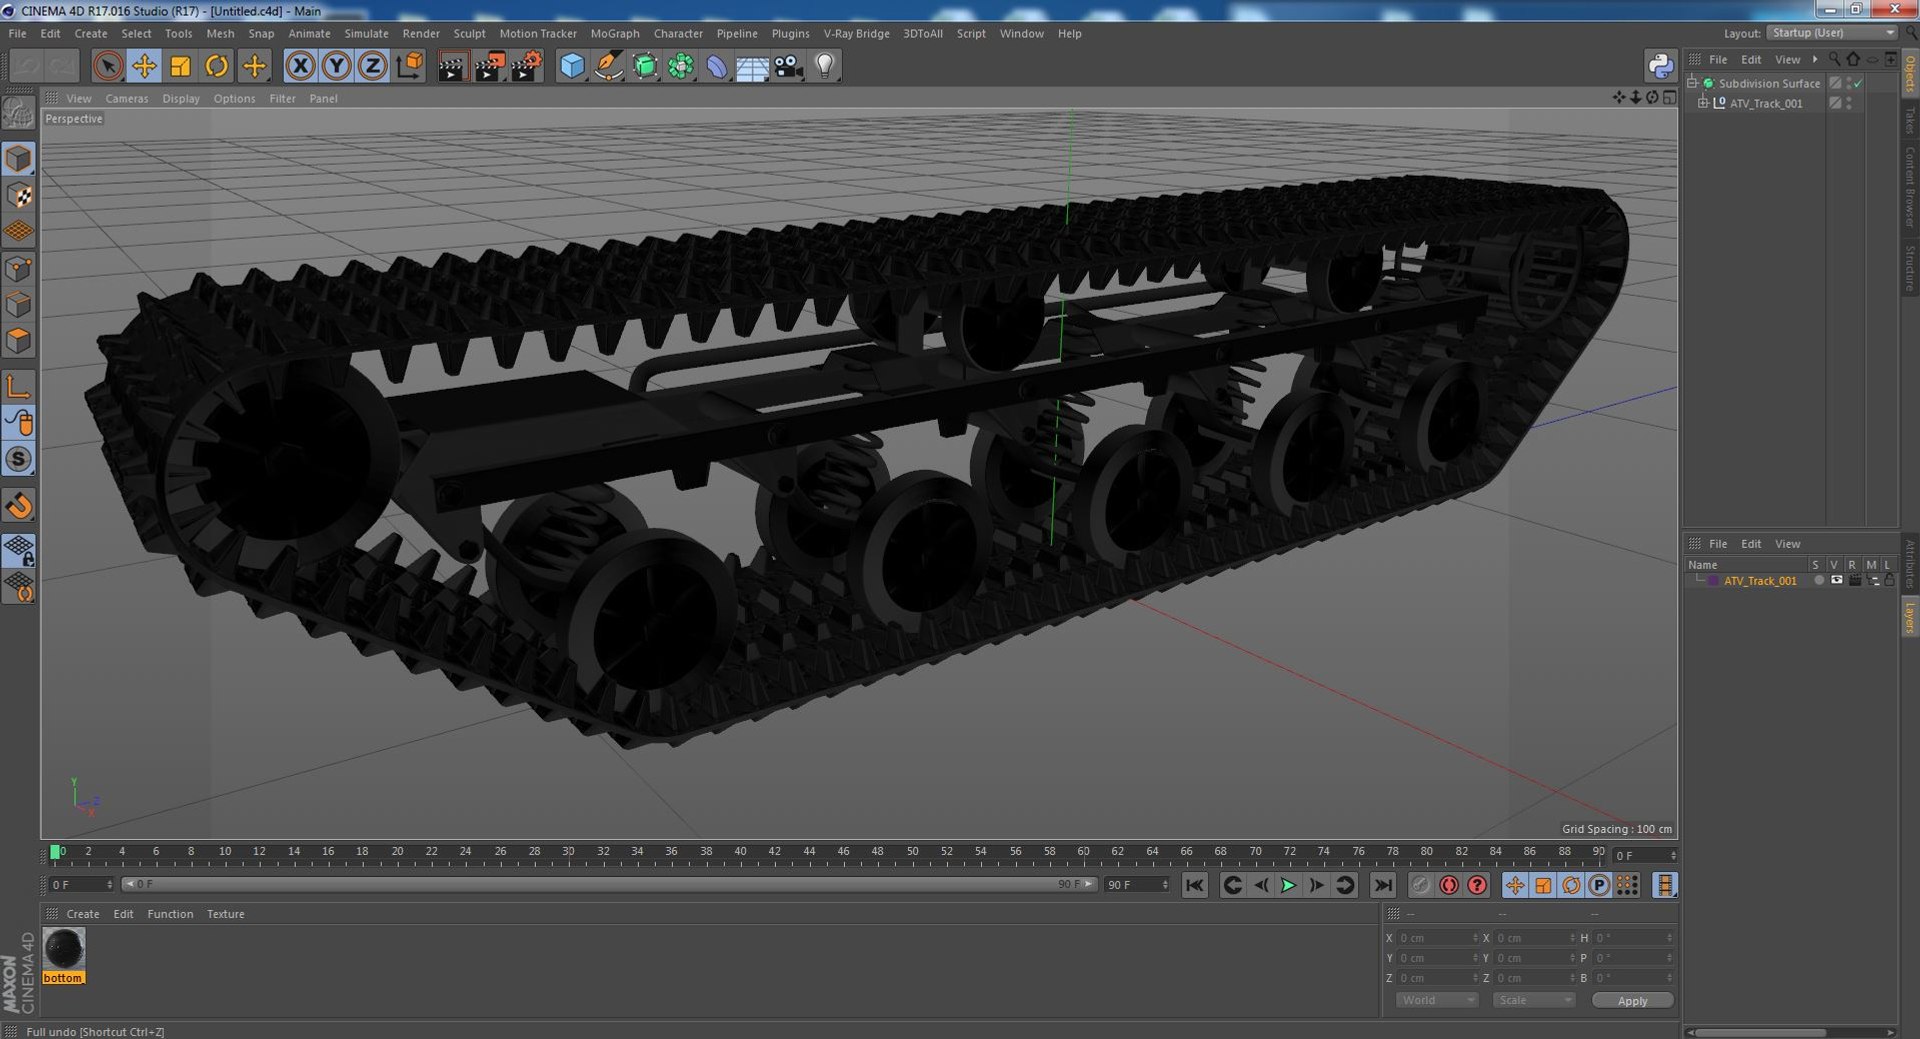
Task: Open the Scale mode dropdown
Action: click(x=1533, y=1001)
